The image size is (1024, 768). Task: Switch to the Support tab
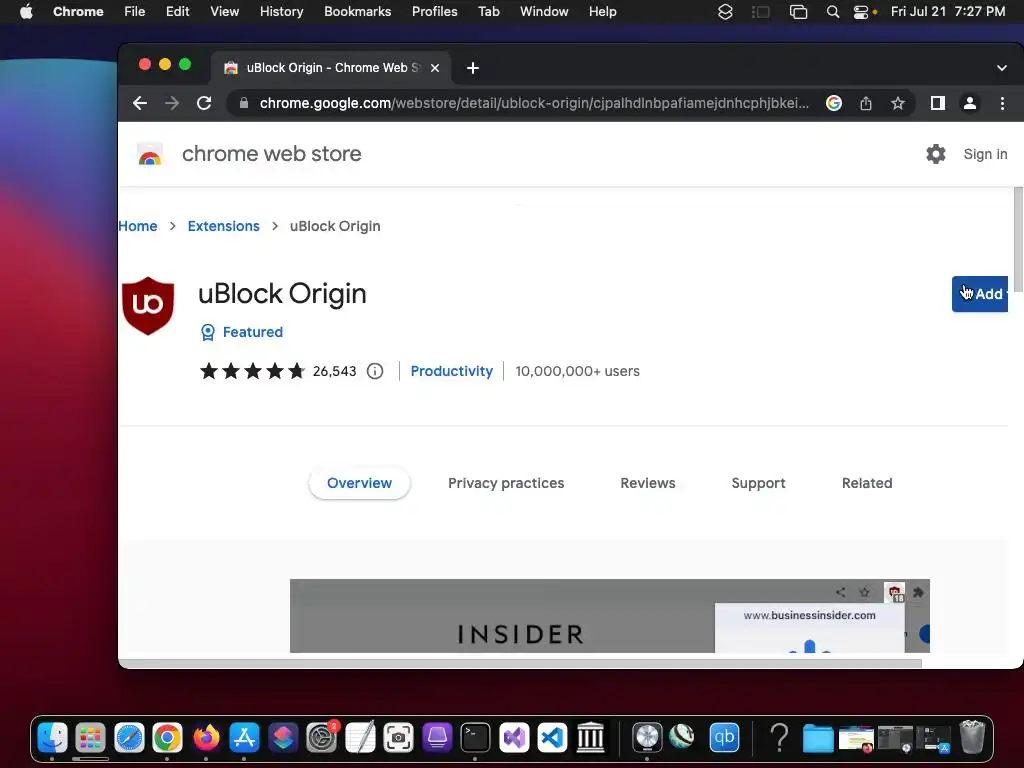758,483
